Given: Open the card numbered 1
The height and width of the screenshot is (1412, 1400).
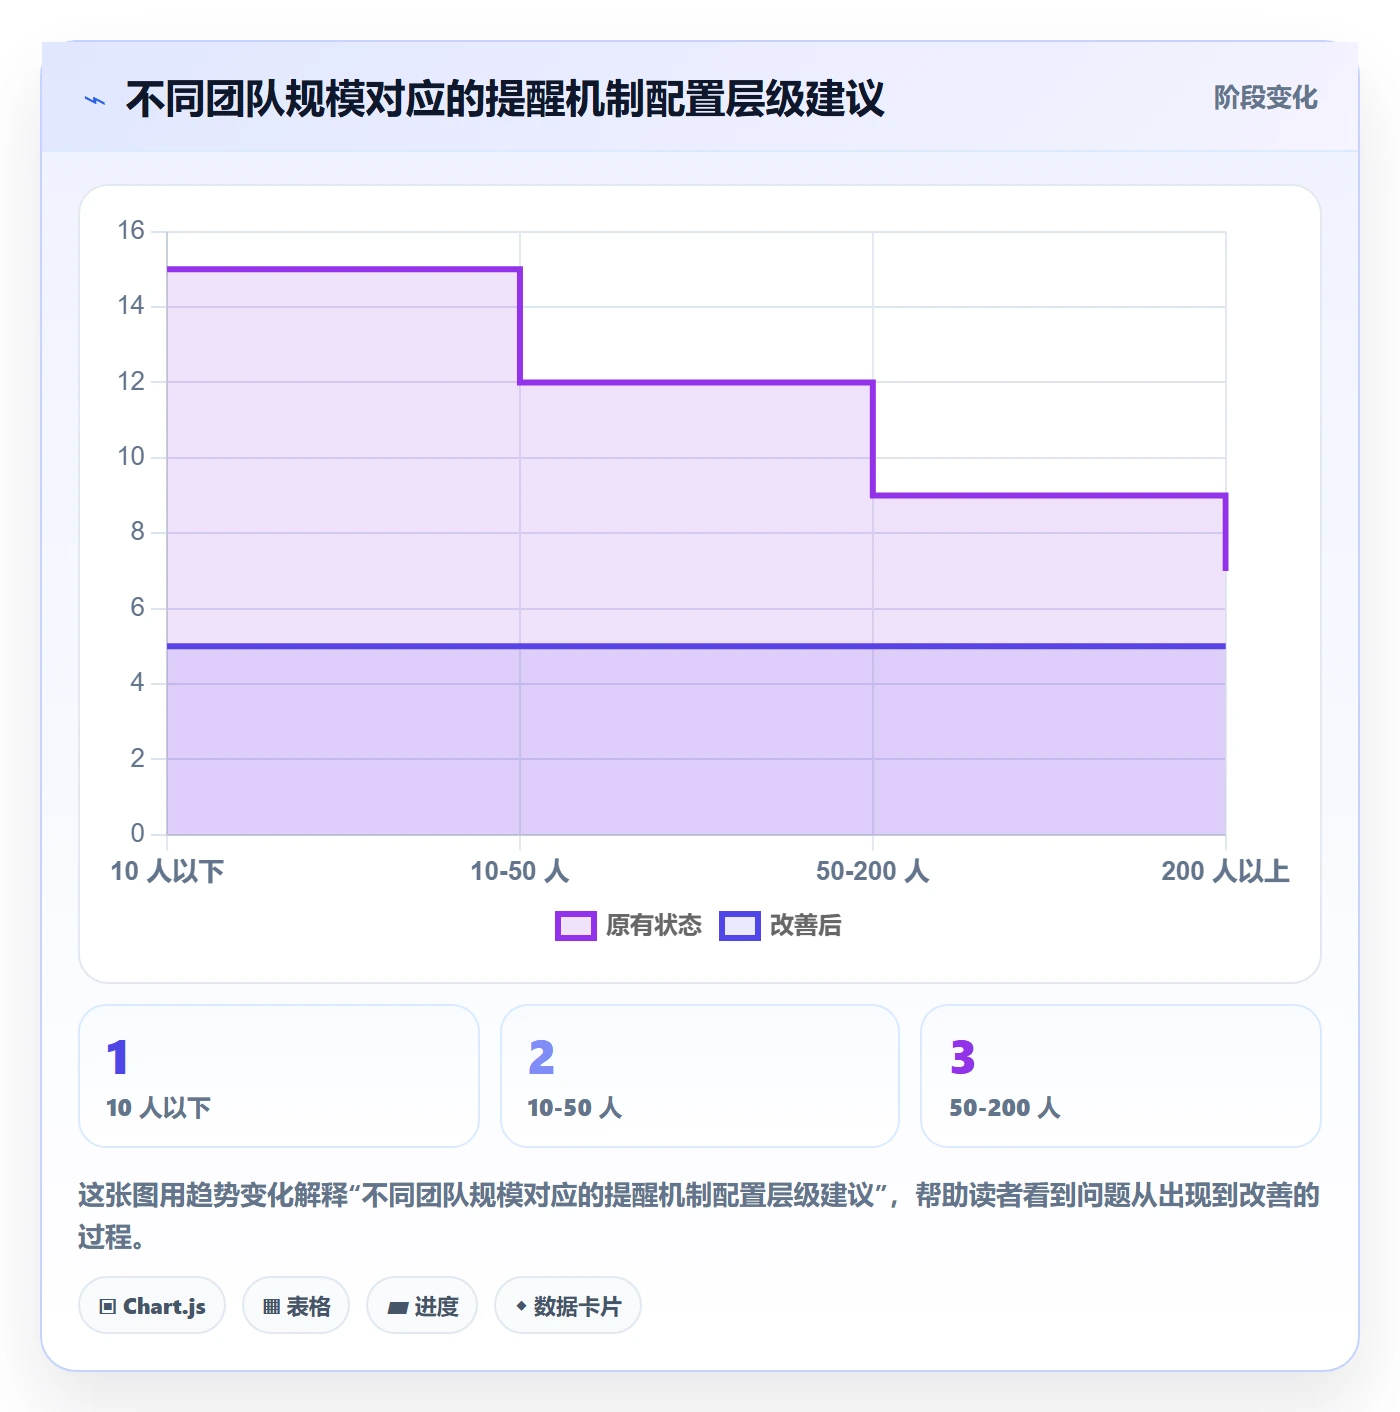Looking at the screenshot, I should tap(279, 1076).
